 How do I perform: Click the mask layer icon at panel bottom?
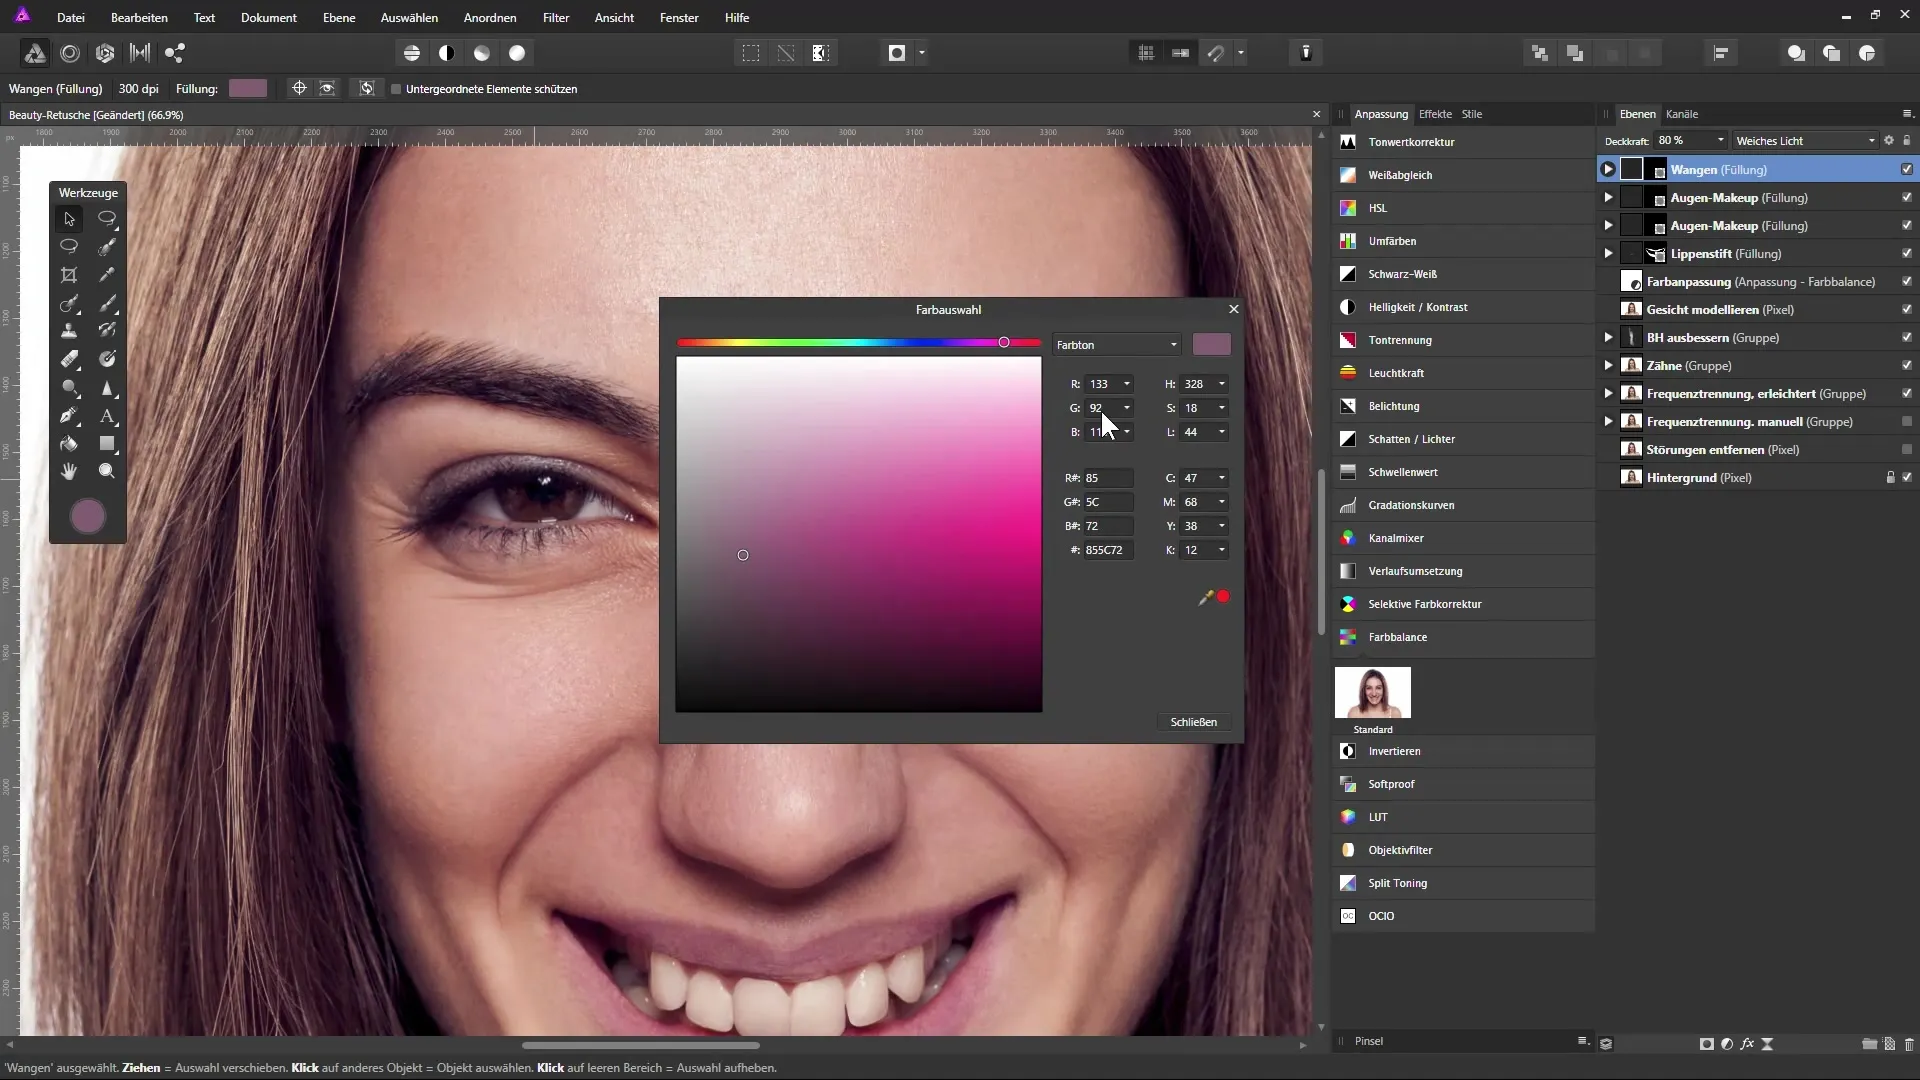coord(1707,1043)
